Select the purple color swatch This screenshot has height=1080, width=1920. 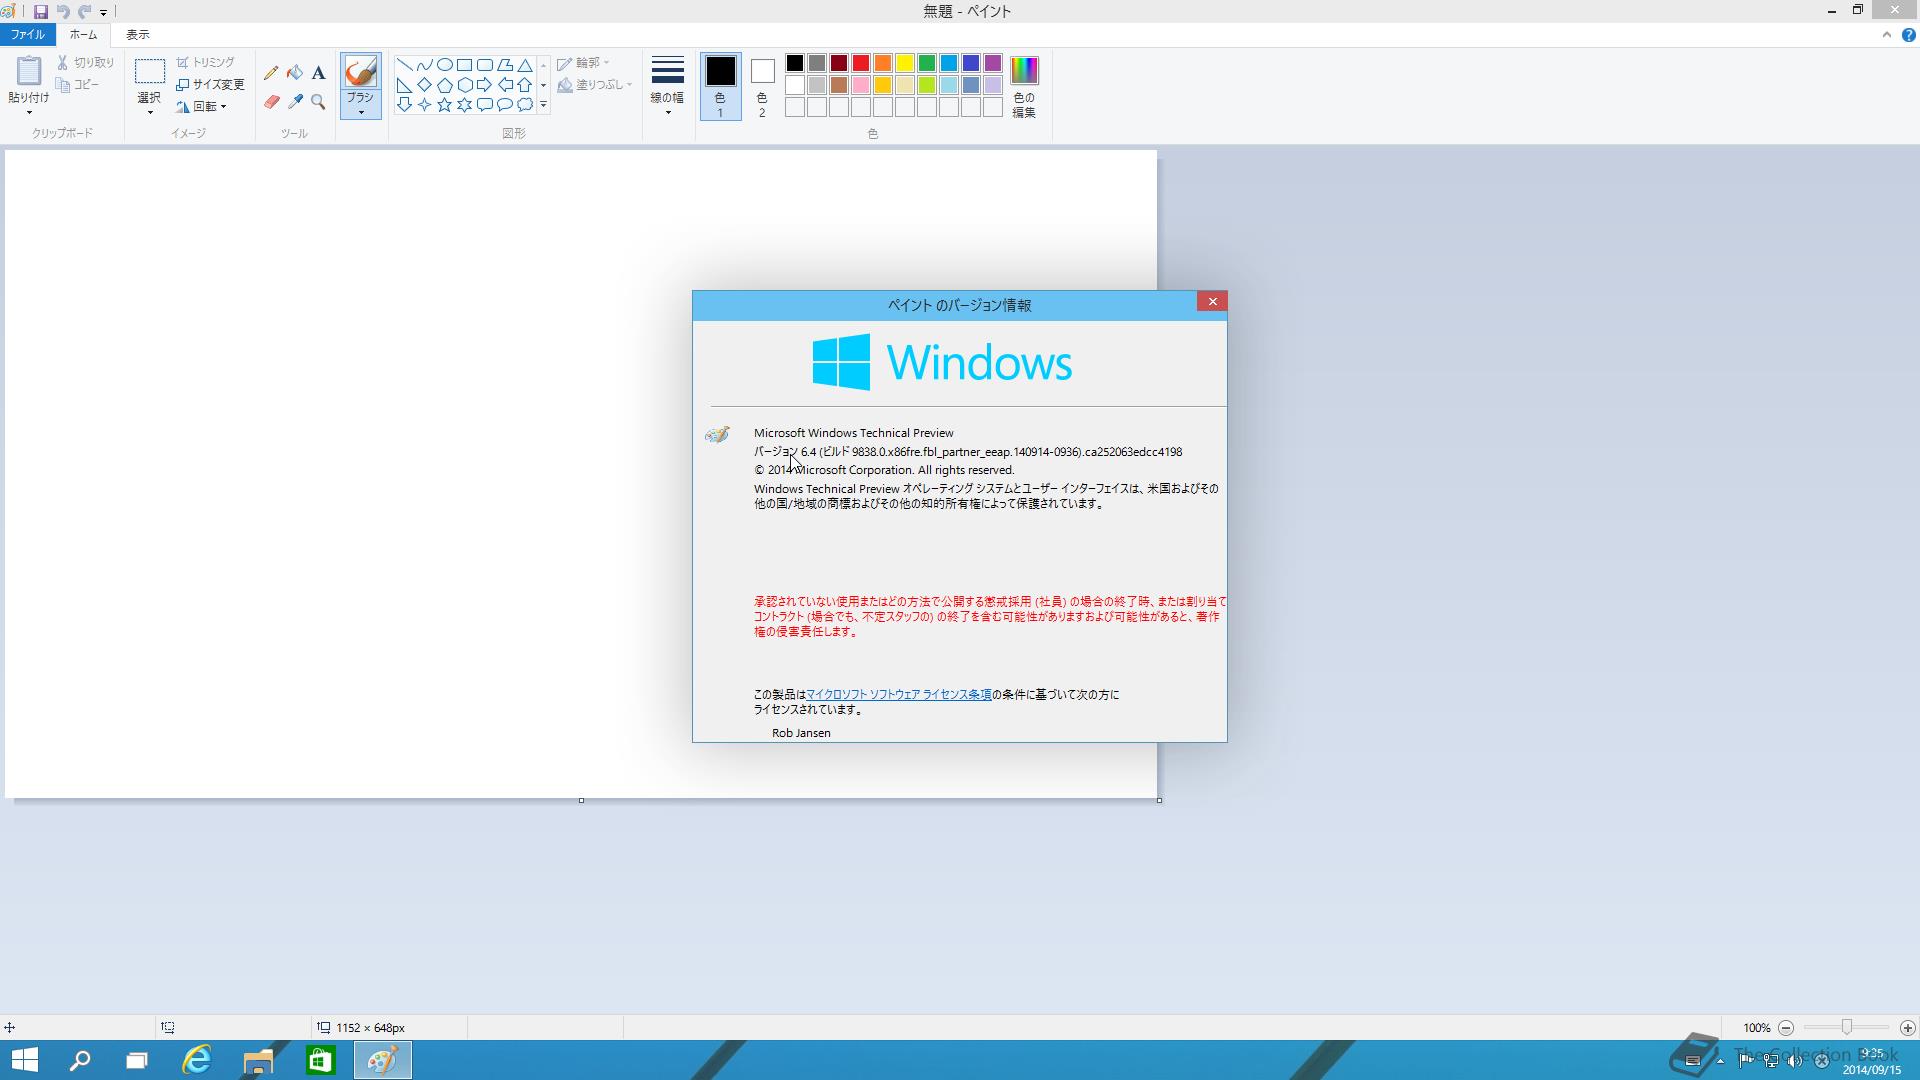(992, 63)
